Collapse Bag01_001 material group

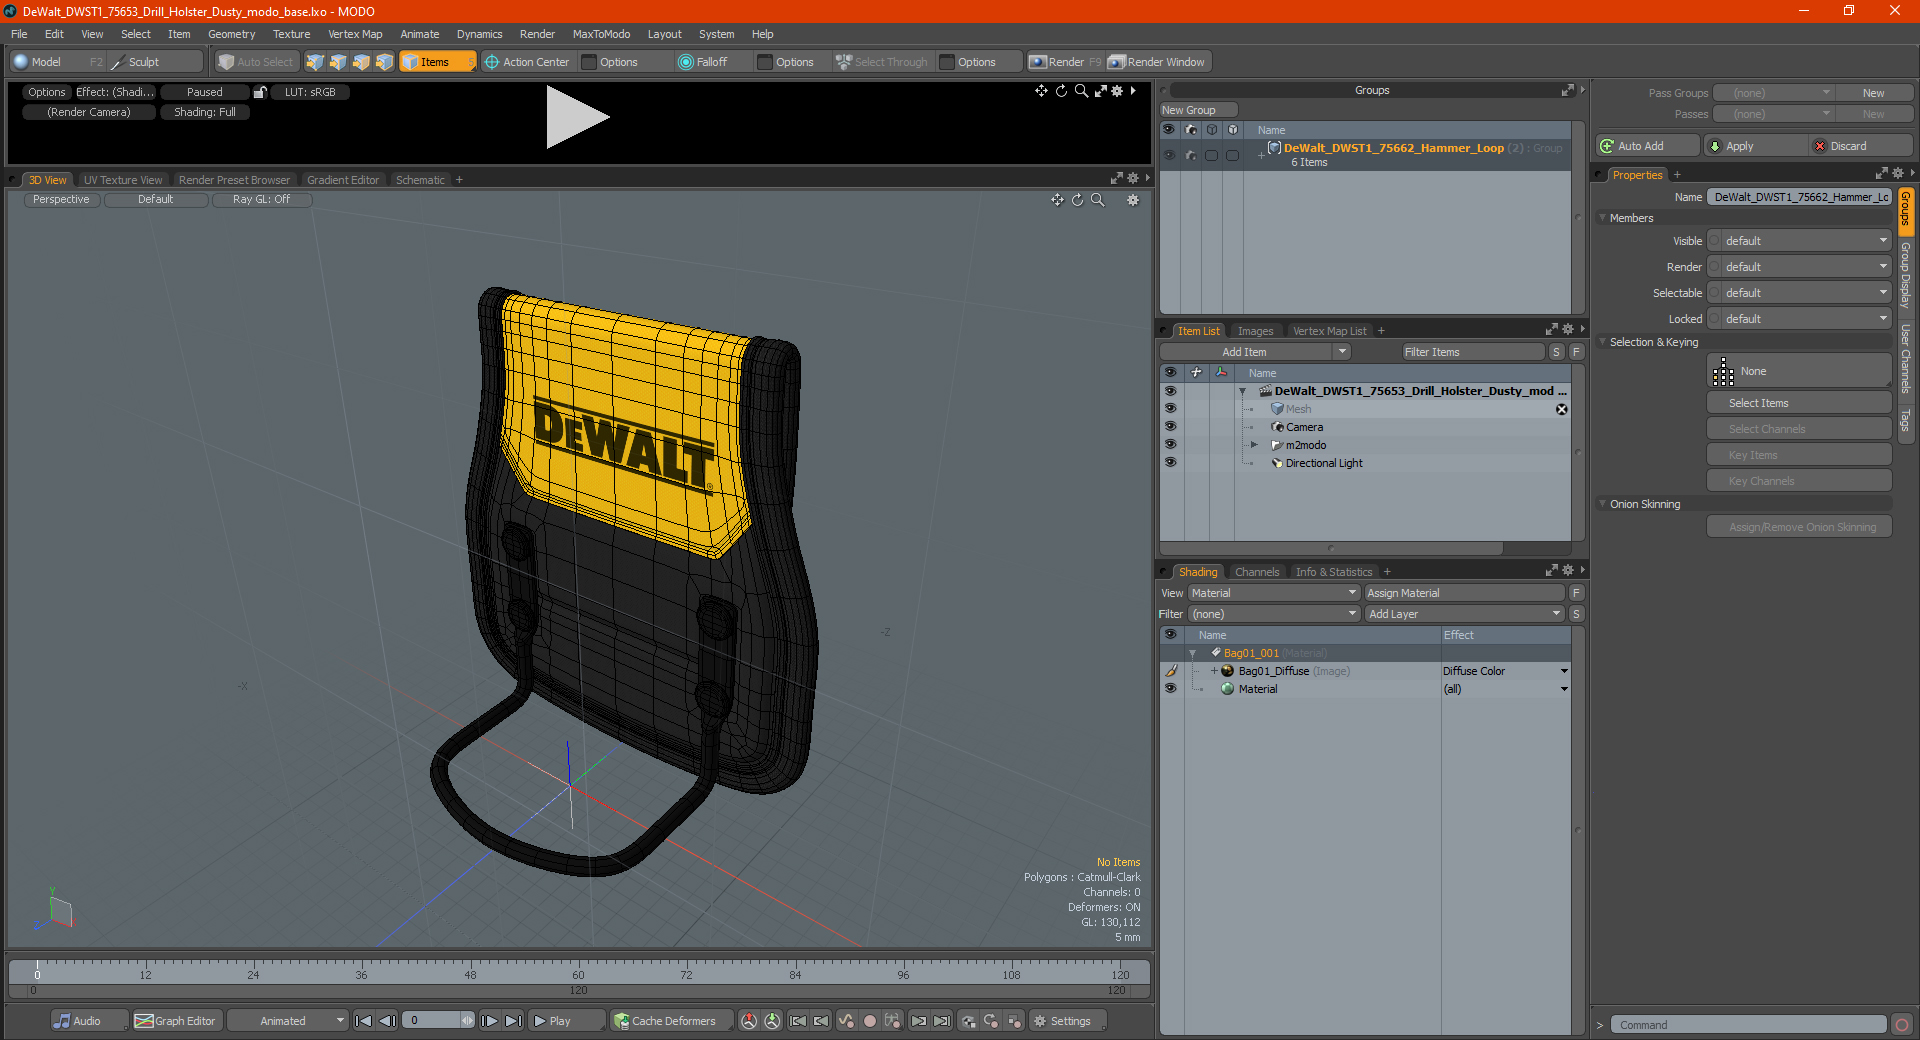[1193, 653]
